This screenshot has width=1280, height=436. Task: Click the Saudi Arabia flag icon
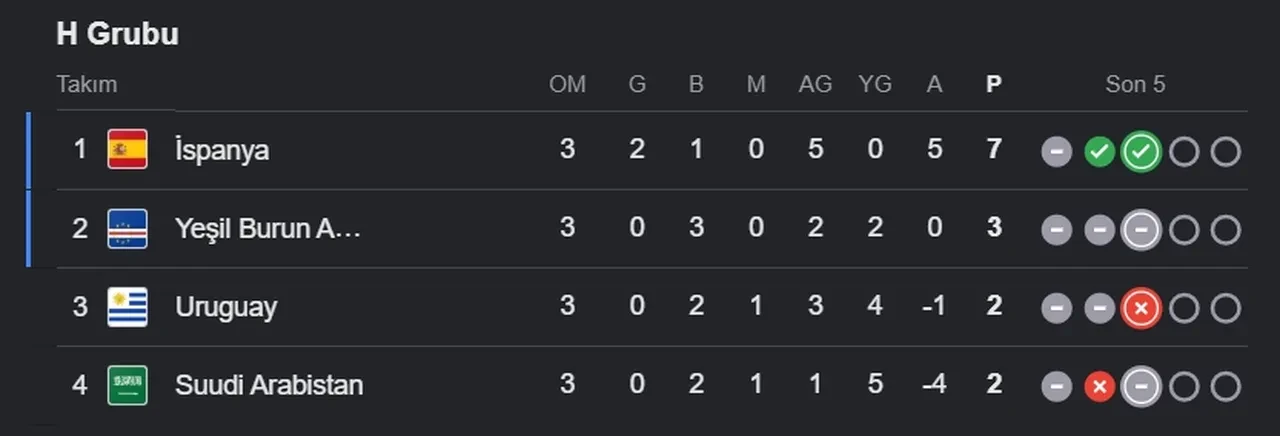point(127,385)
